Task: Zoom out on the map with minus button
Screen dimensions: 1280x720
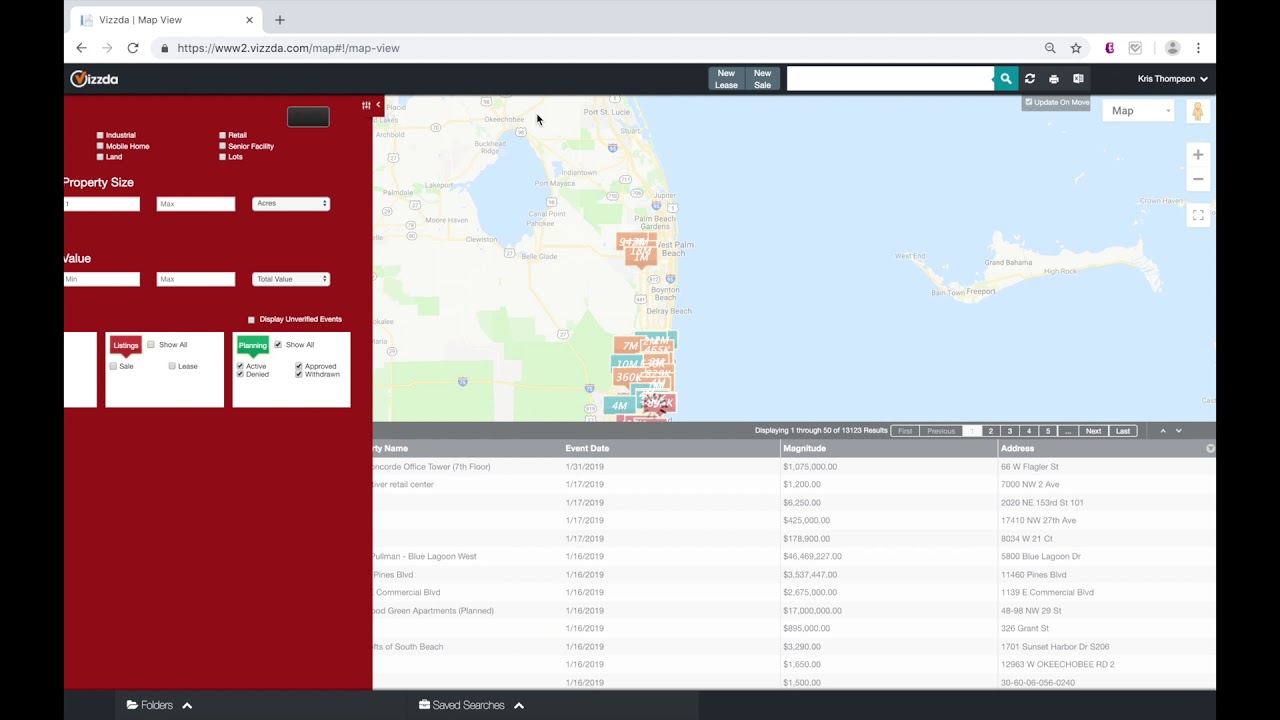Action: 1198,179
